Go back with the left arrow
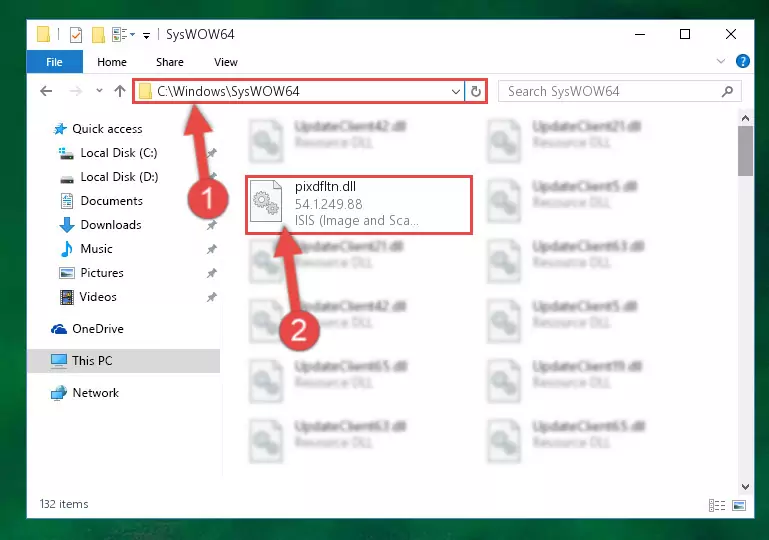Screen dimensions: 769x540 click(46, 91)
